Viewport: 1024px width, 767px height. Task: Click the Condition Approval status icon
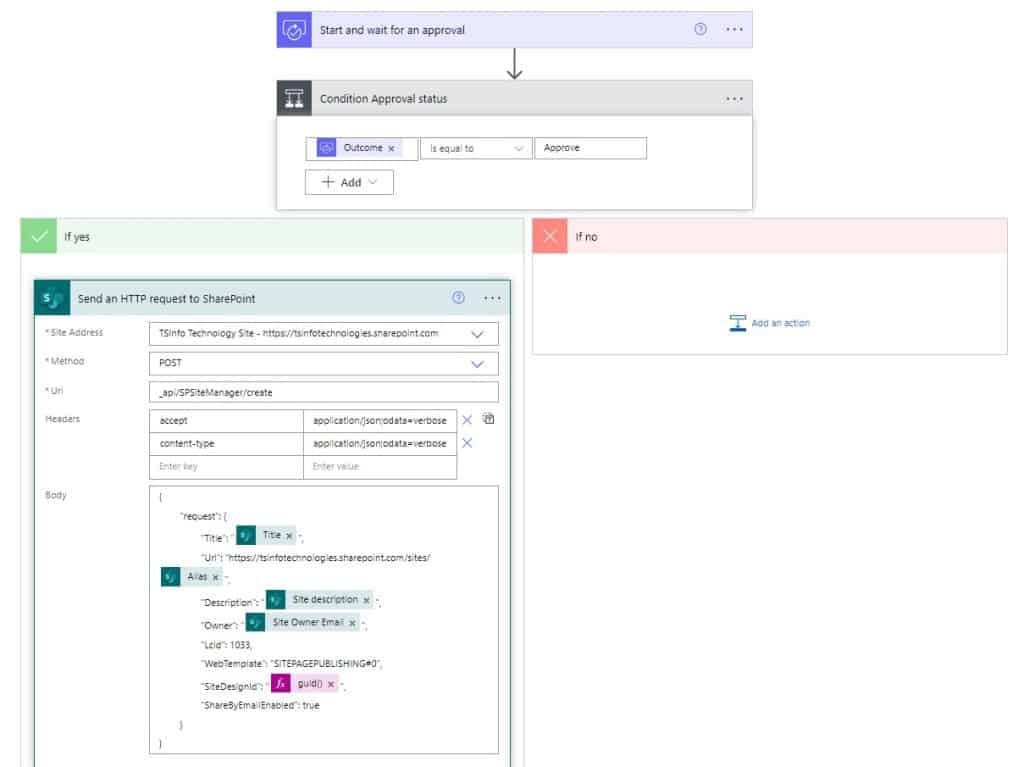[294, 99]
